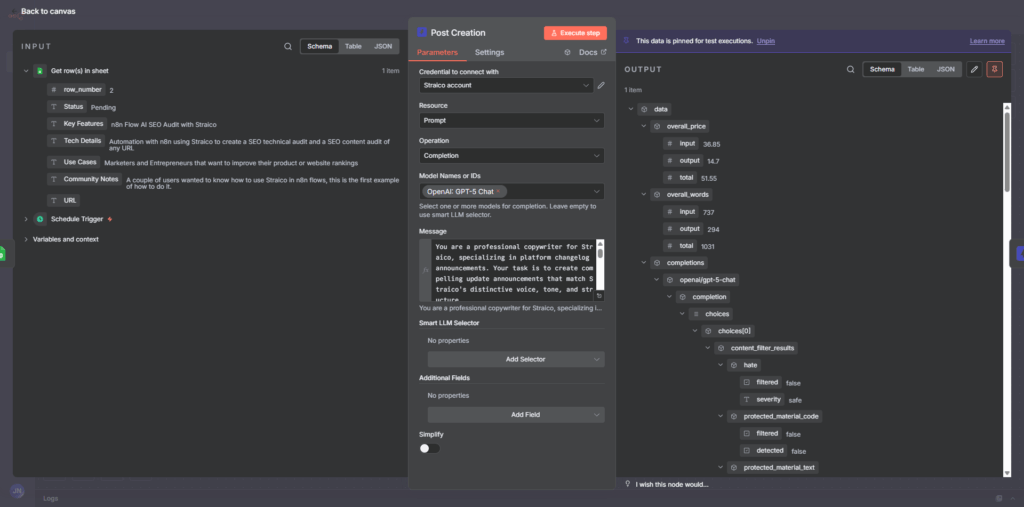Remove the OpenAI: GPT-5 Chat model tag
The height and width of the screenshot is (507, 1024).
pos(498,191)
